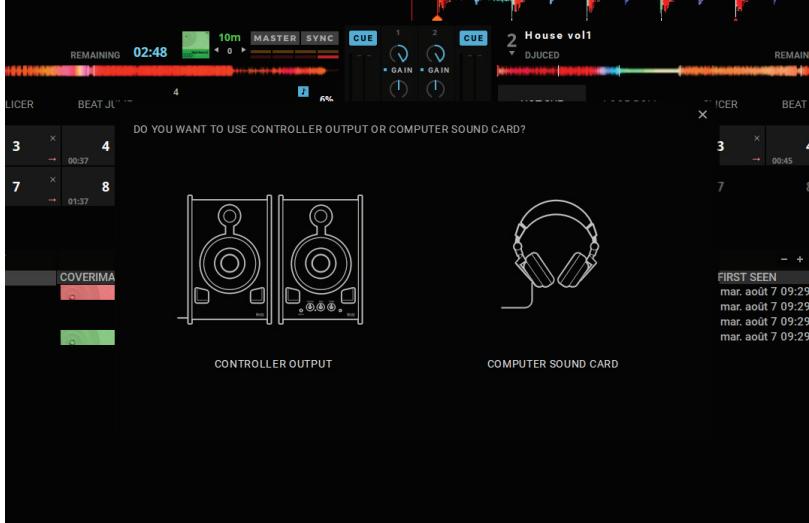809x523 pixels.
Task: Select the green cover image in track list
Action: click(87, 337)
